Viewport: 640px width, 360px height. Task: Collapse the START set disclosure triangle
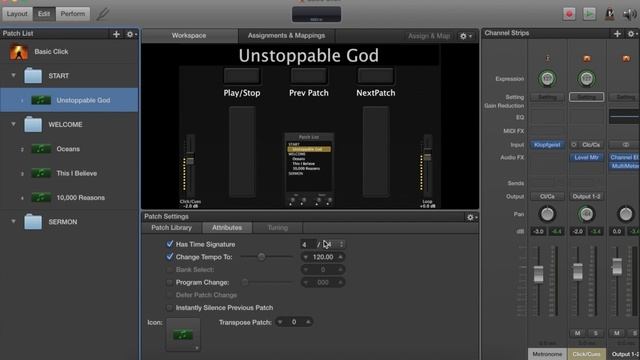pyautogui.click(x=13, y=76)
